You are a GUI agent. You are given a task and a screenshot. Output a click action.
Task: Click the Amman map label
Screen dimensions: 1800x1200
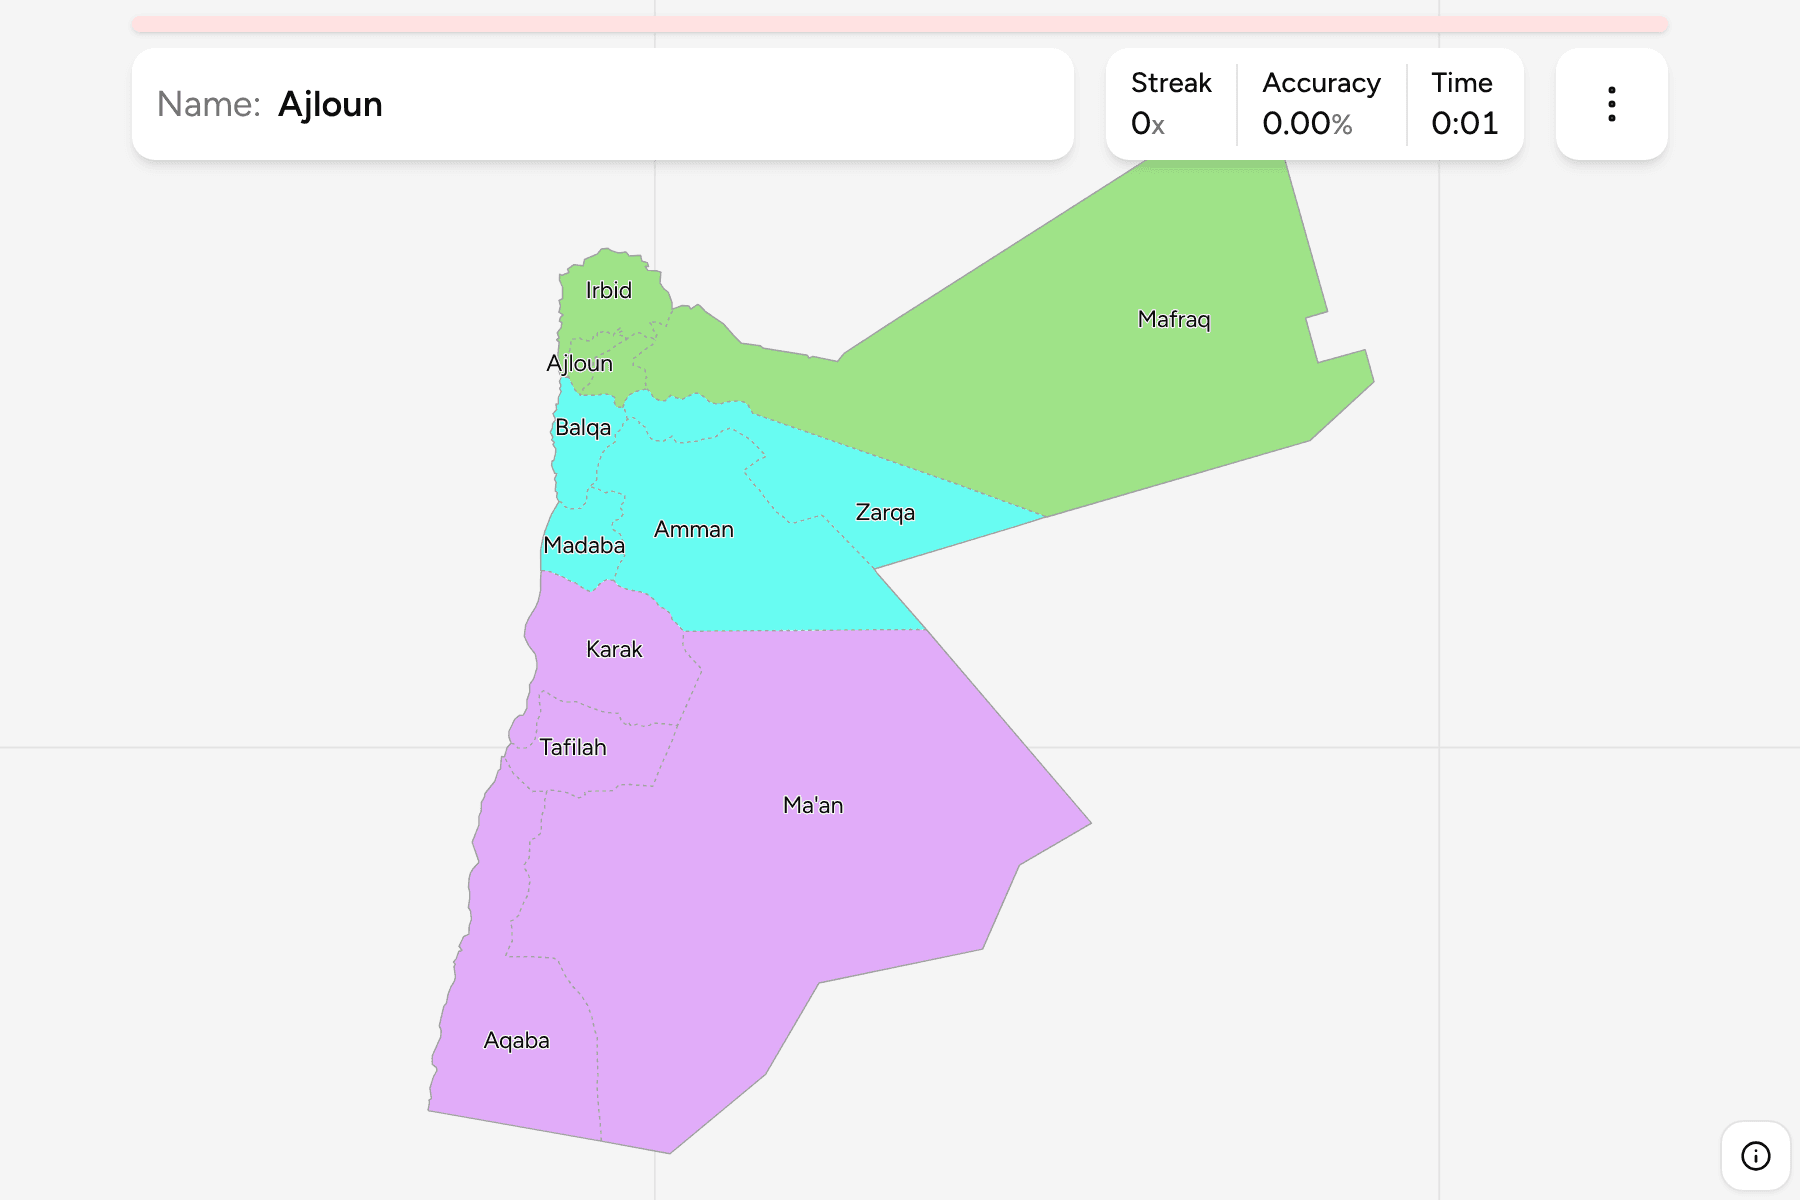coord(694,530)
